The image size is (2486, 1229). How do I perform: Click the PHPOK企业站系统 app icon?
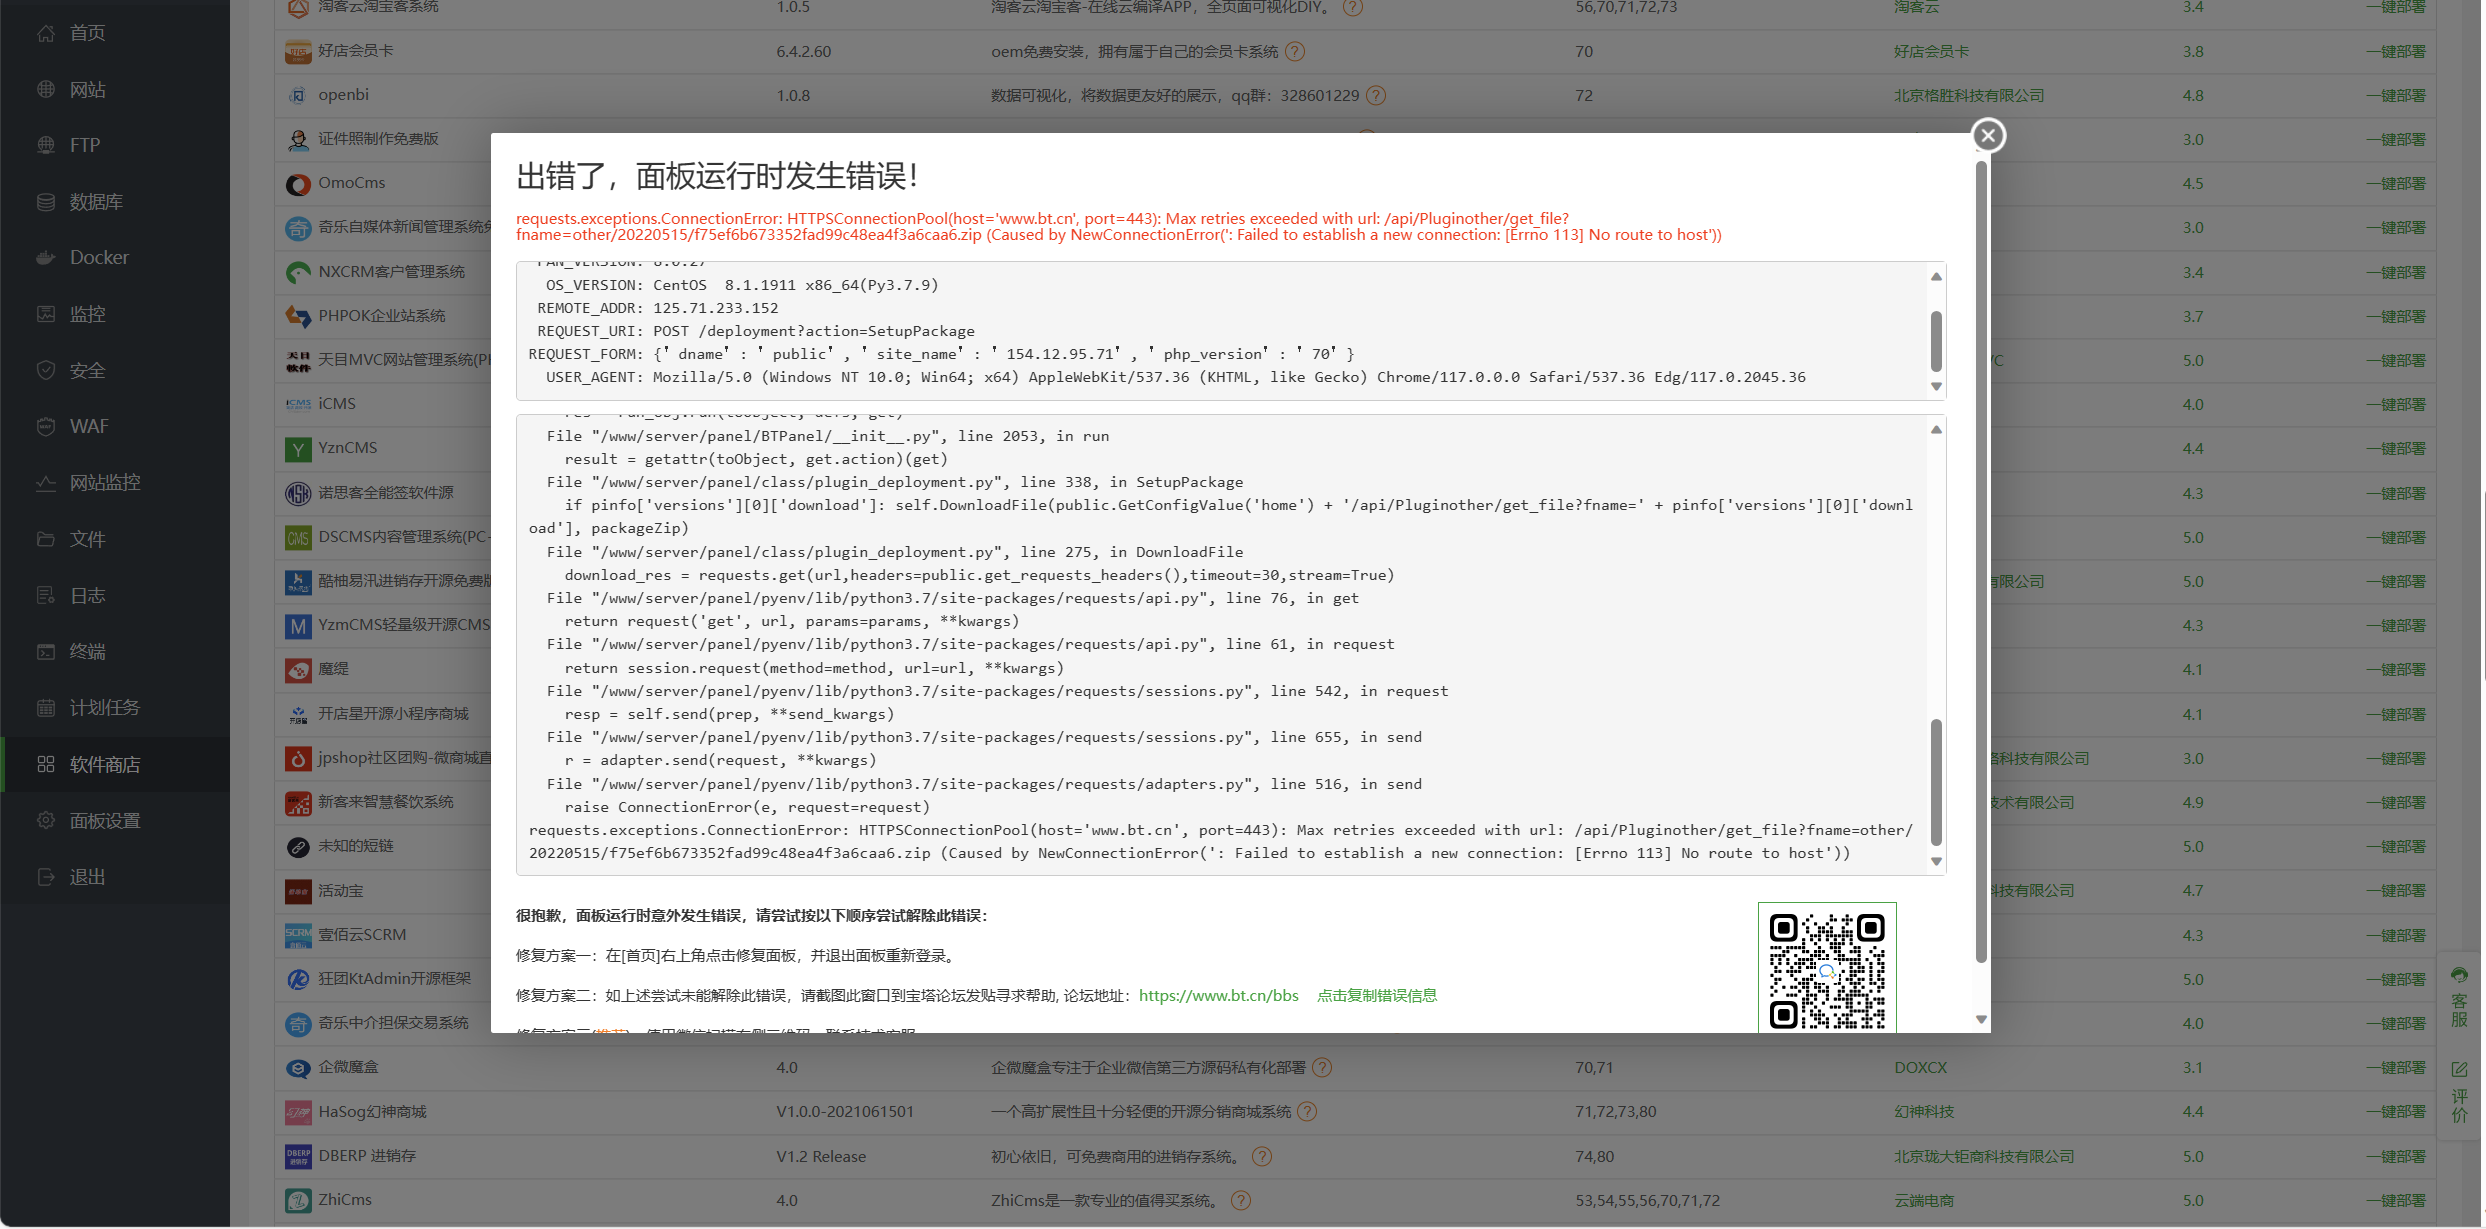pyautogui.click(x=298, y=316)
